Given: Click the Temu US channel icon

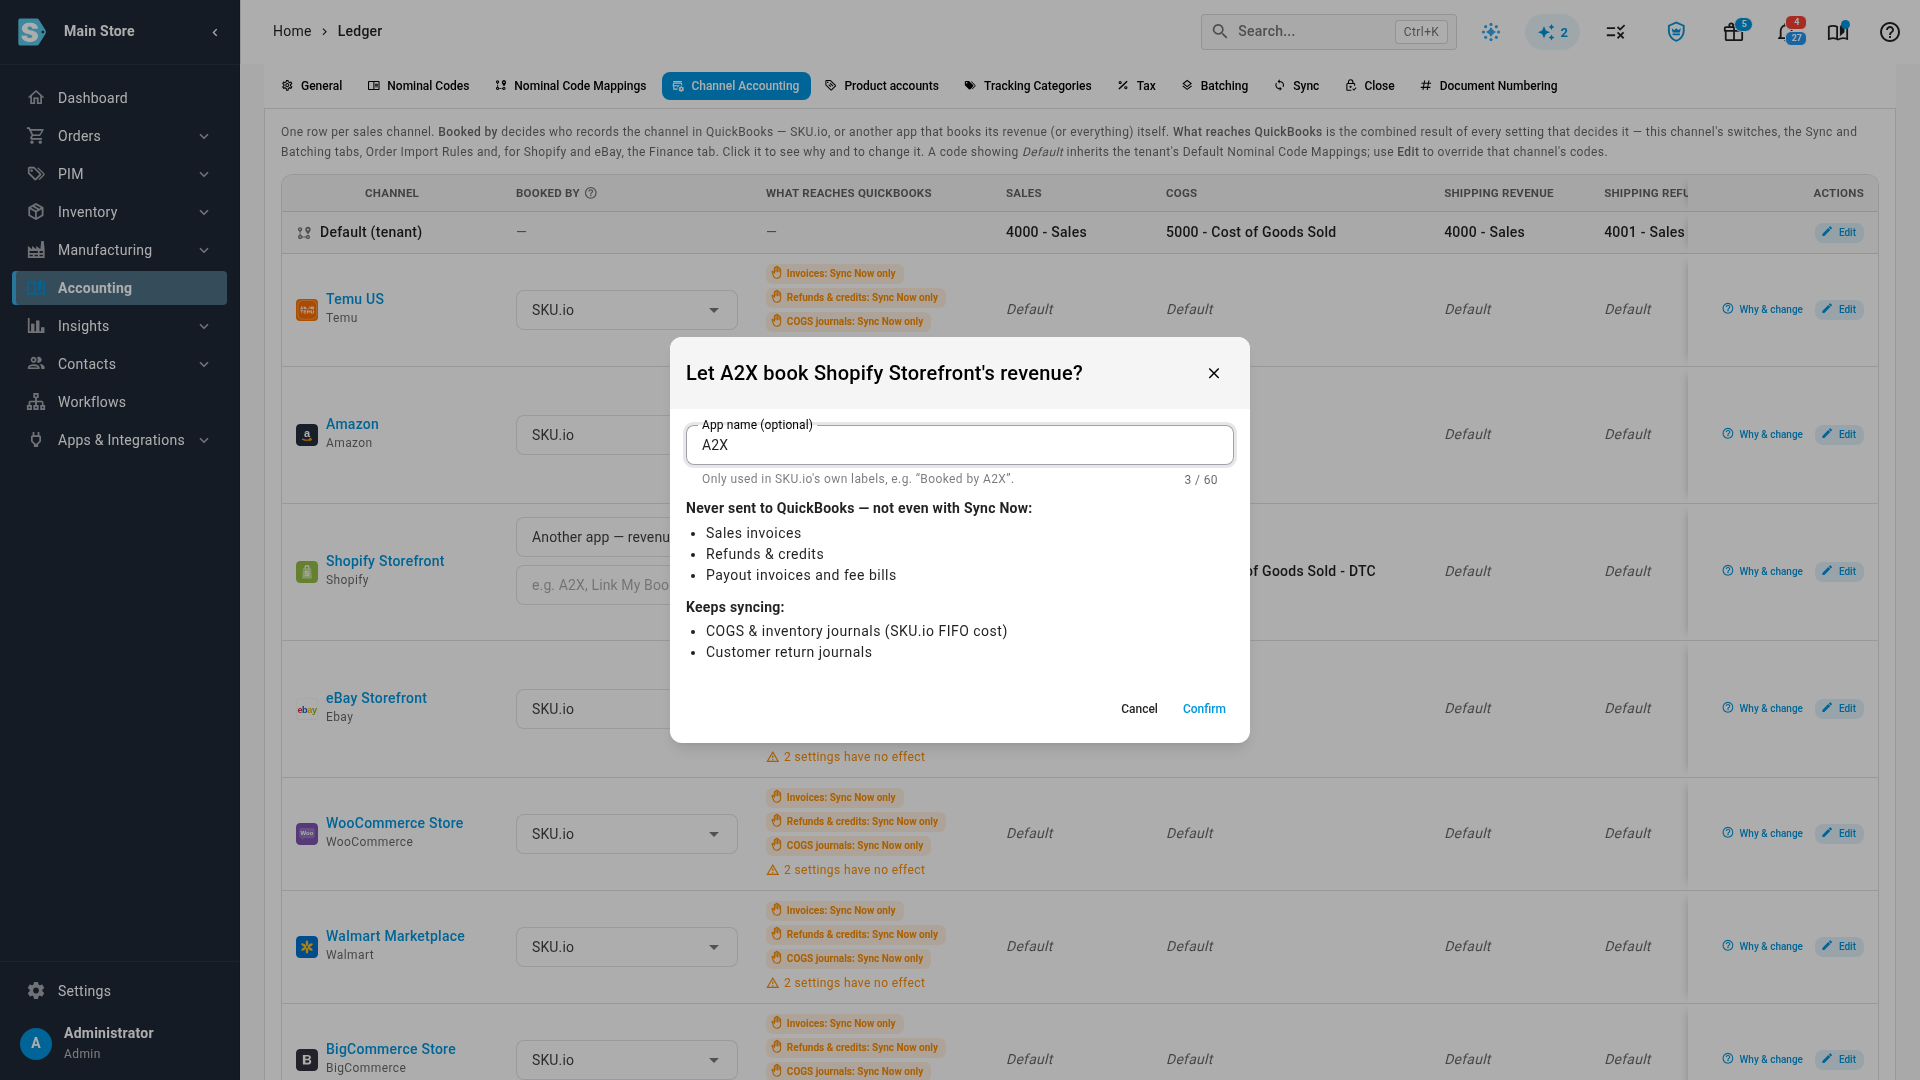Looking at the screenshot, I should pos(307,310).
